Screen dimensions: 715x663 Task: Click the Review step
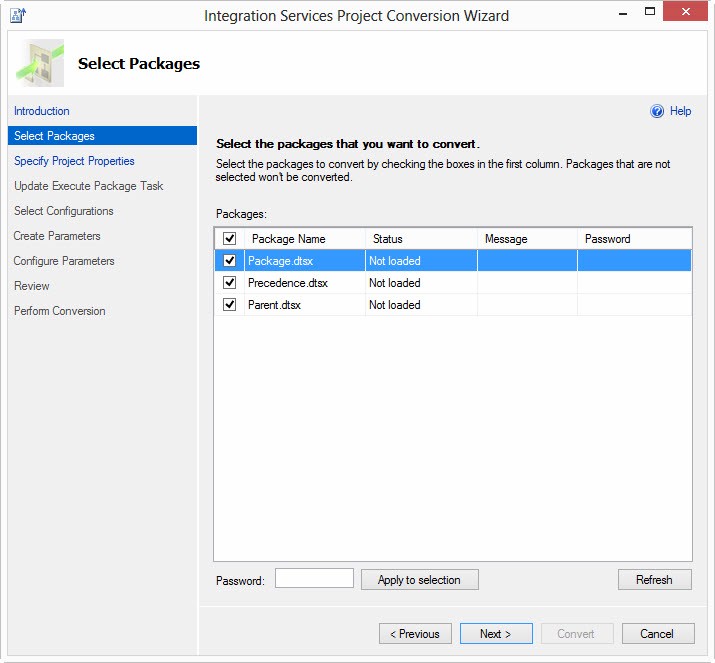[31, 286]
